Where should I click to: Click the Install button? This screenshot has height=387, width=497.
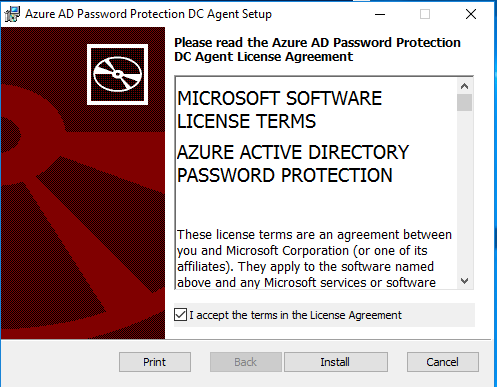point(336,362)
